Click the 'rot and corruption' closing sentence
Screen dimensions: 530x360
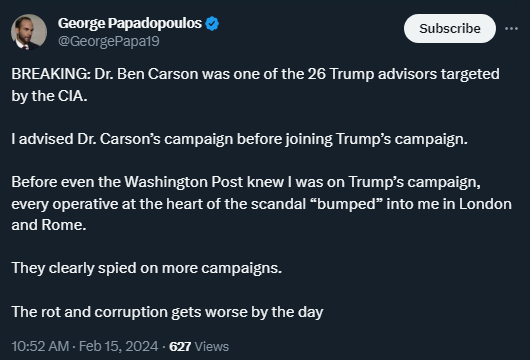tap(167, 312)
